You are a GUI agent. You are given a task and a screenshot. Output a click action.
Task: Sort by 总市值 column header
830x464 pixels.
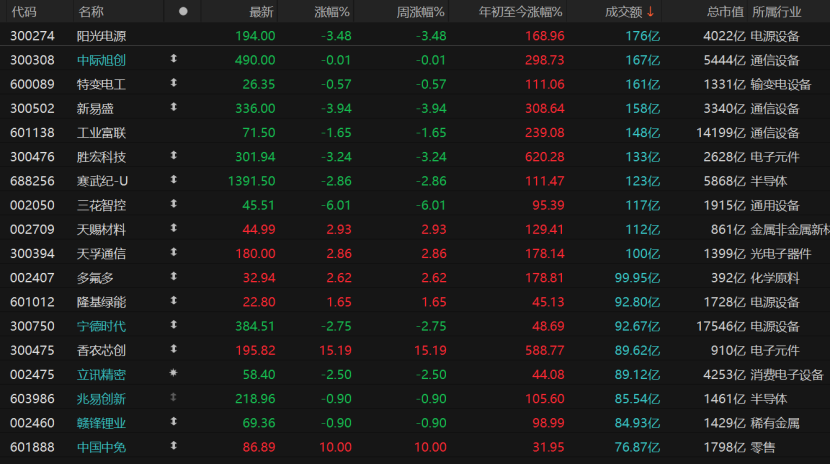725,12
